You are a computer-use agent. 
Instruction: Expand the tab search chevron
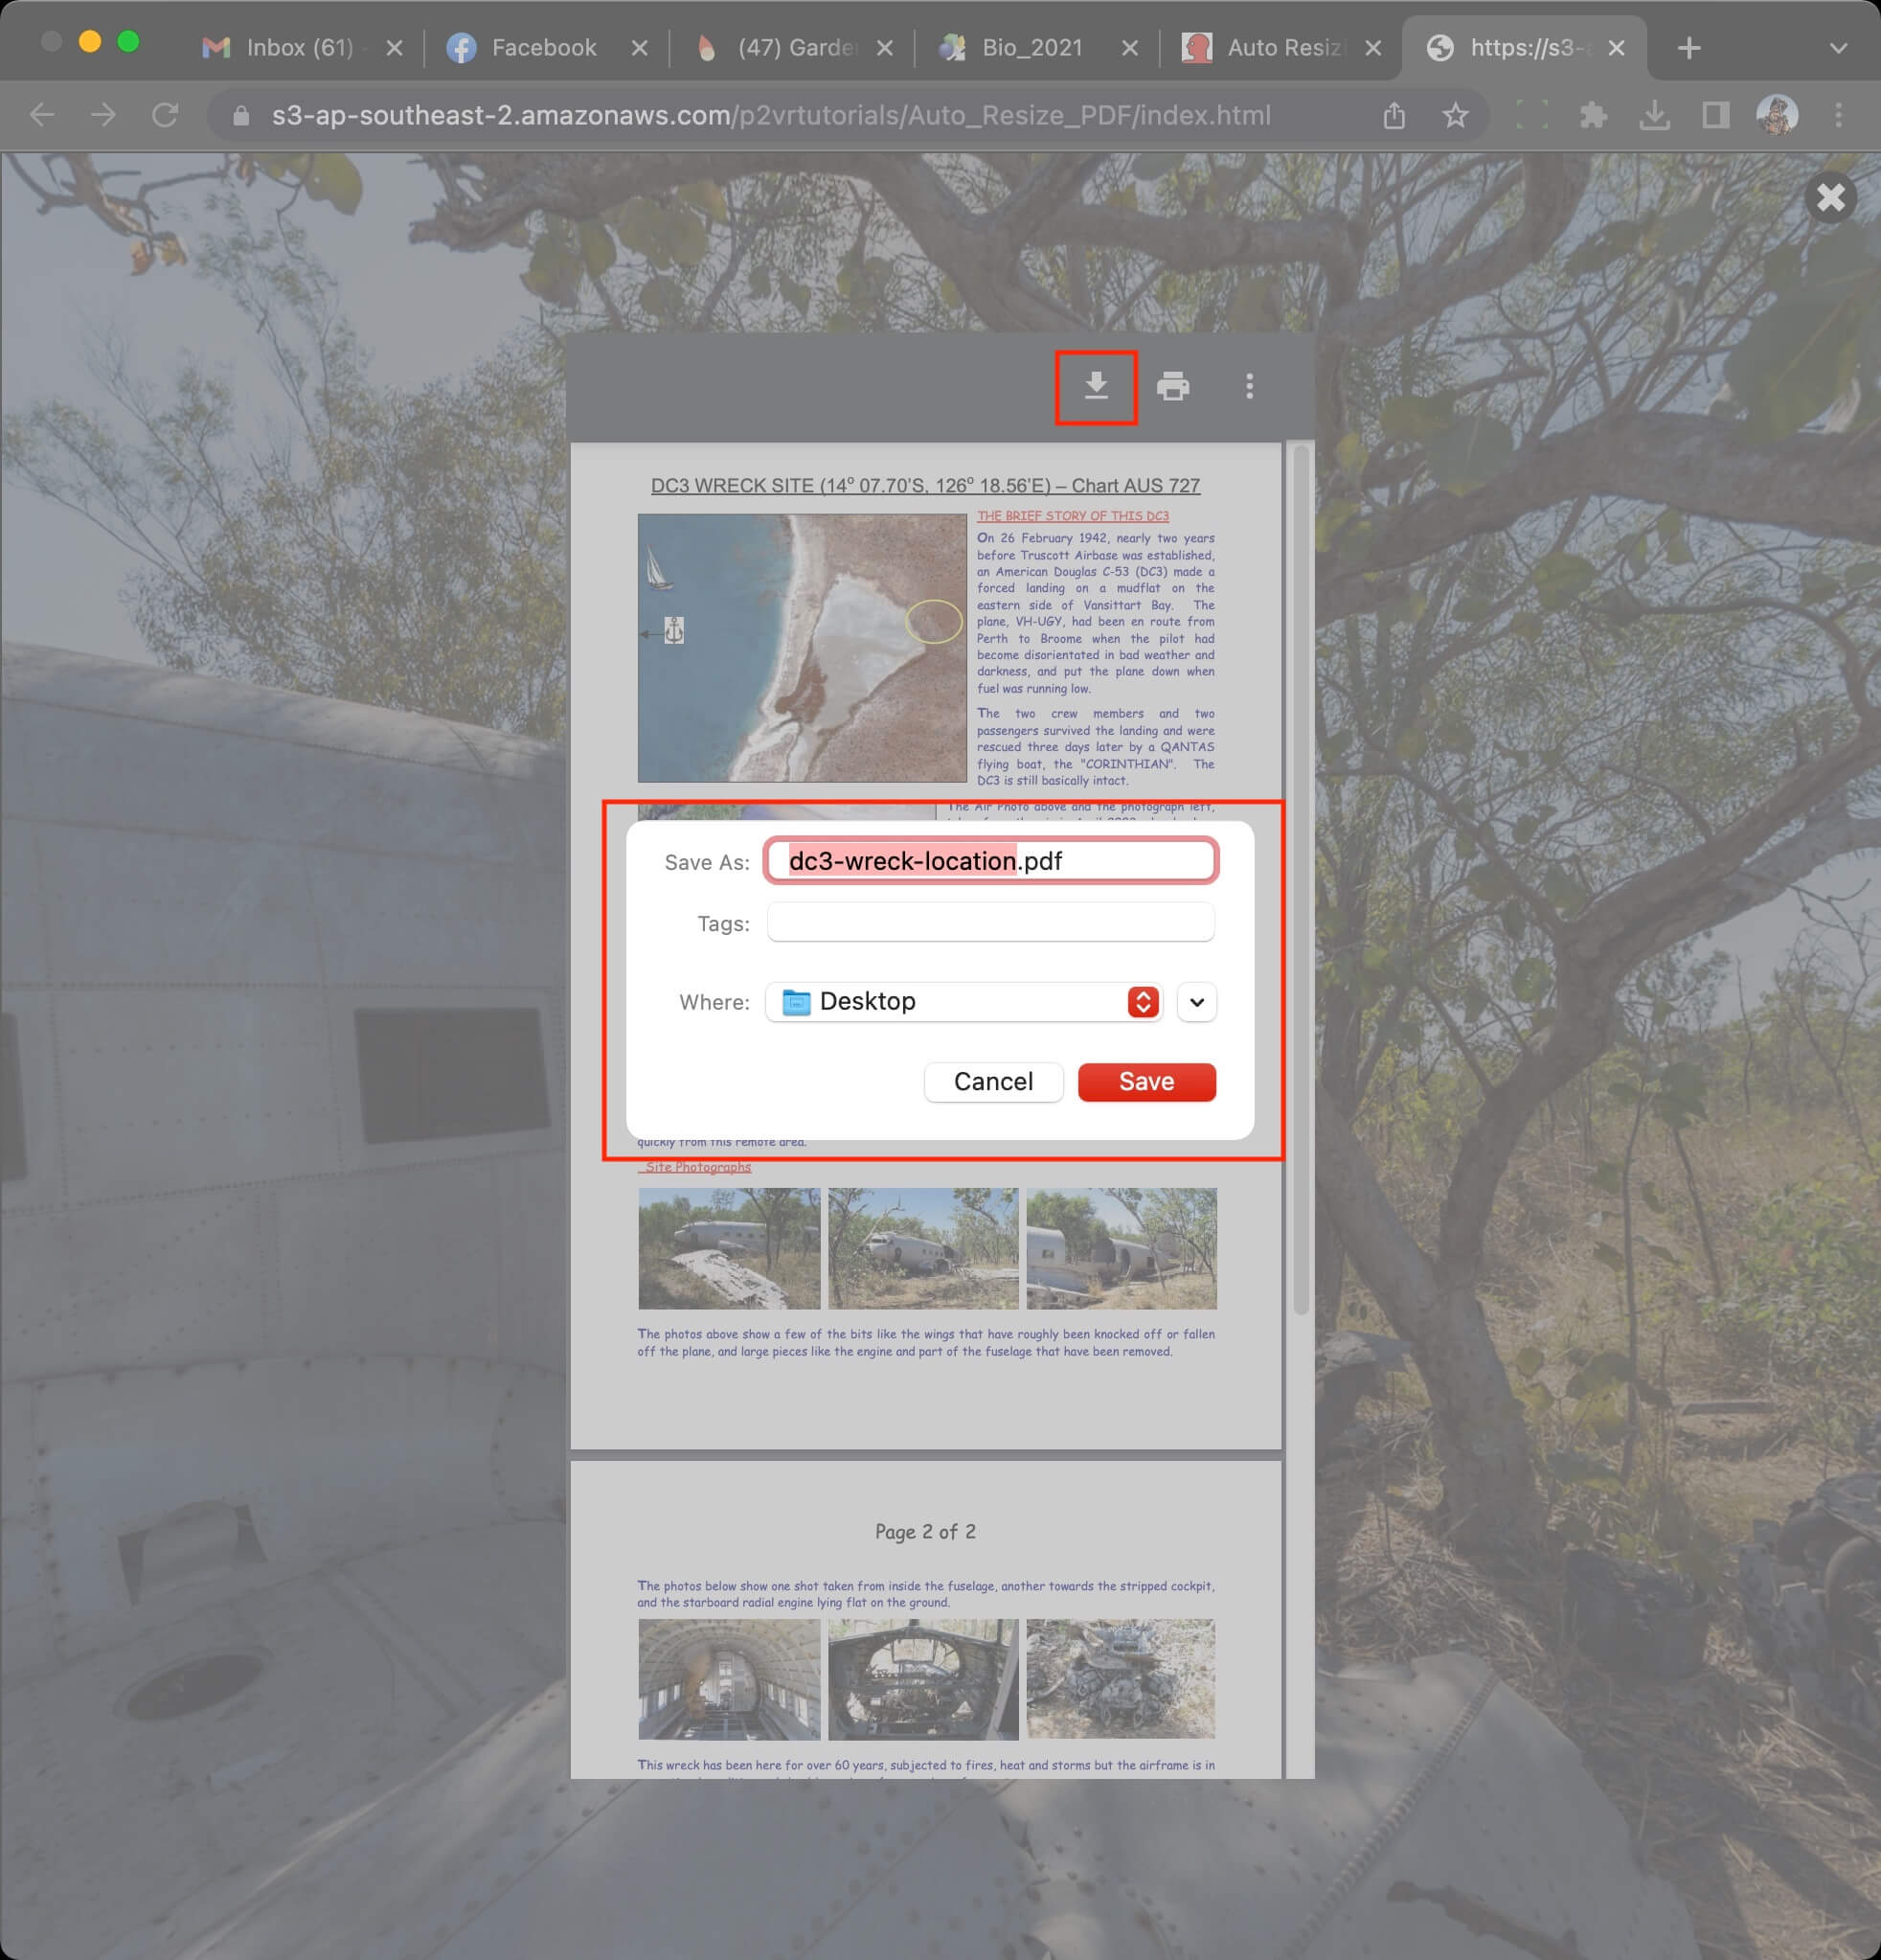pyautogui.click(x=1838, y=47)
